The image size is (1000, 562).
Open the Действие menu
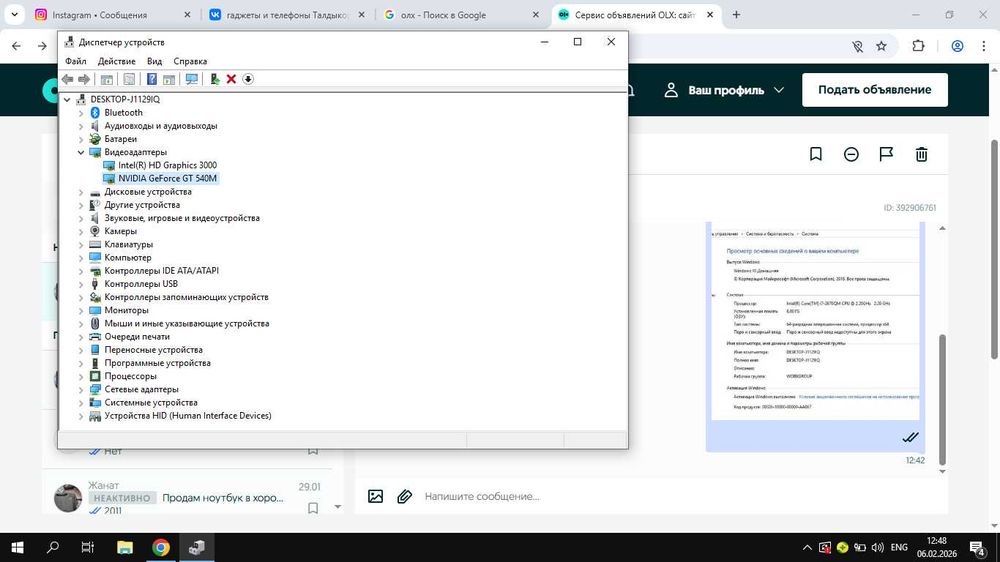116,61
